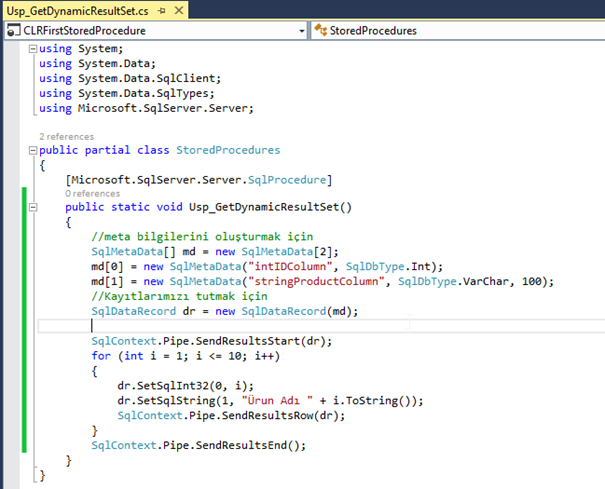Close the Usp_GetDynamicResultSet.cs tab
605x489 pixels.
click(x=179, y=10)
